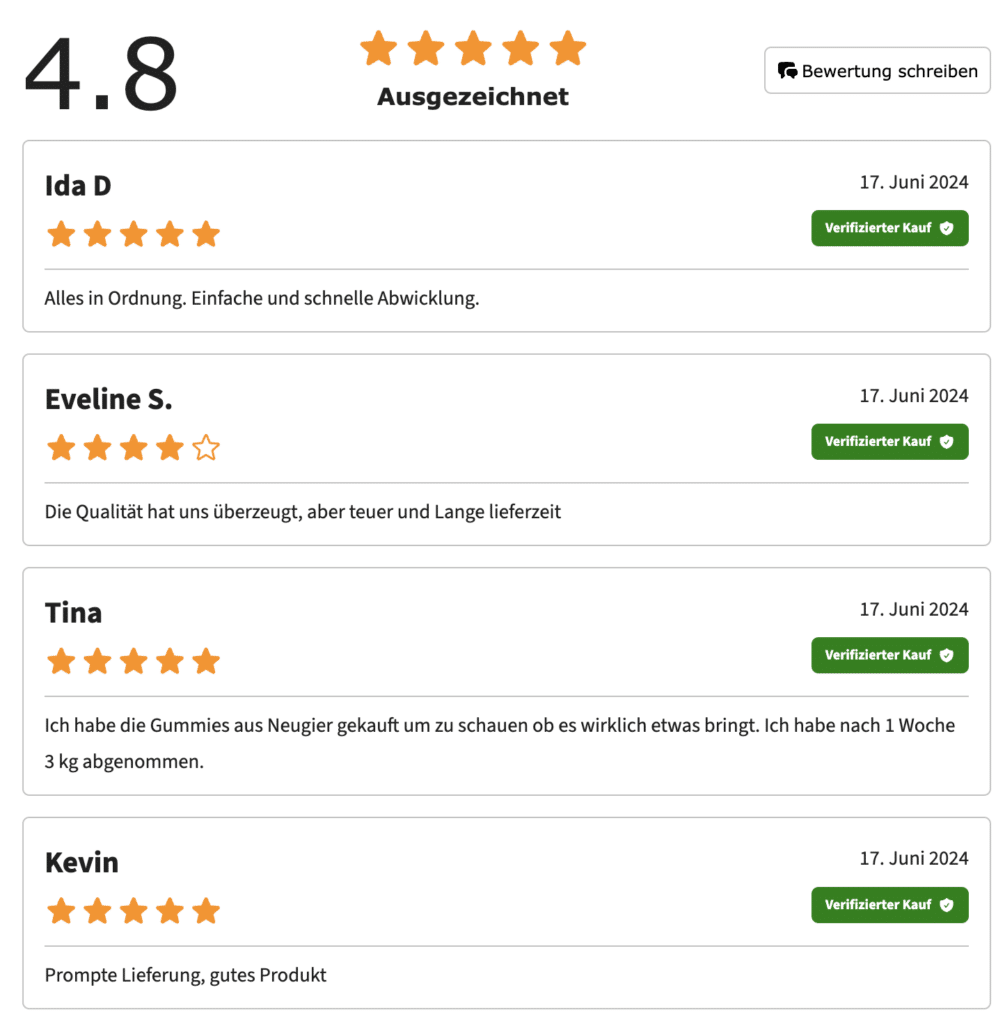Click the shield checkmark icon on Kevin's badge
Viewport: 1005px width, 1024px height.
point(946,905)
